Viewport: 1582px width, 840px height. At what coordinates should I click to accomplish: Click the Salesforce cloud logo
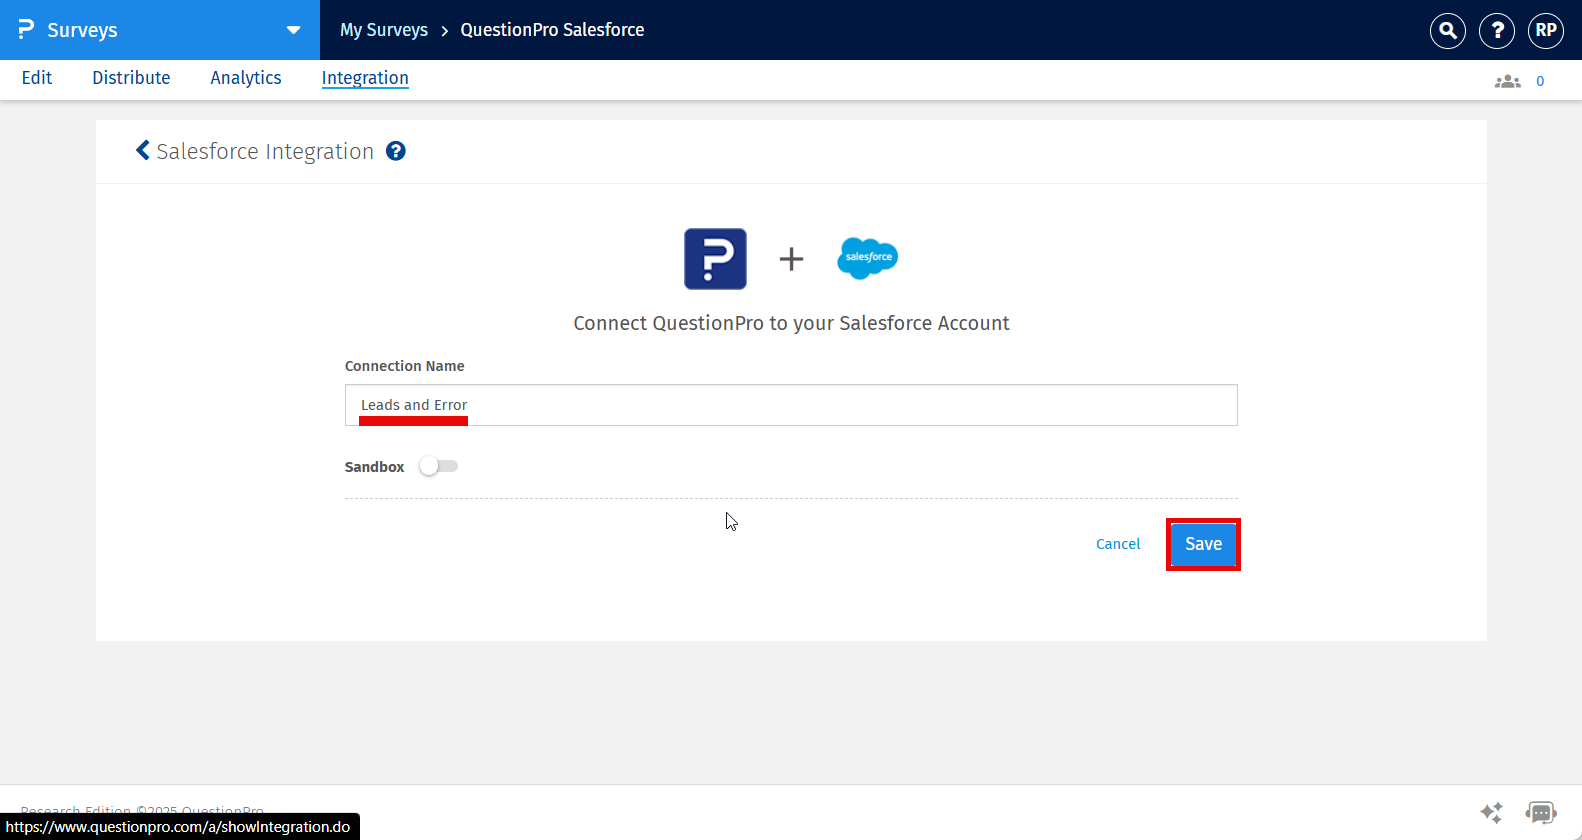tap(867, 258)
